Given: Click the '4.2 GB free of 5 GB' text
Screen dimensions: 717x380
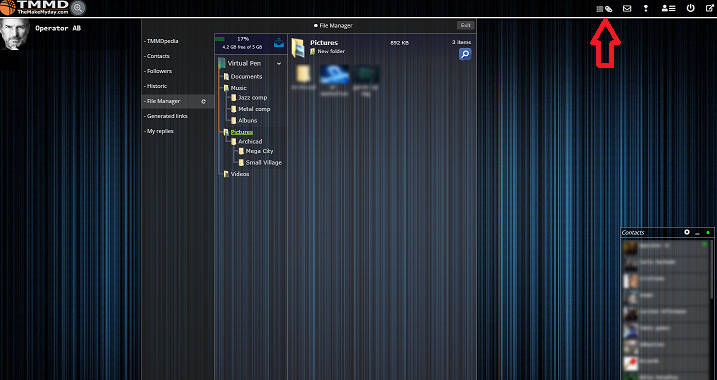Looking at the screenshot, I should (242, 47).
